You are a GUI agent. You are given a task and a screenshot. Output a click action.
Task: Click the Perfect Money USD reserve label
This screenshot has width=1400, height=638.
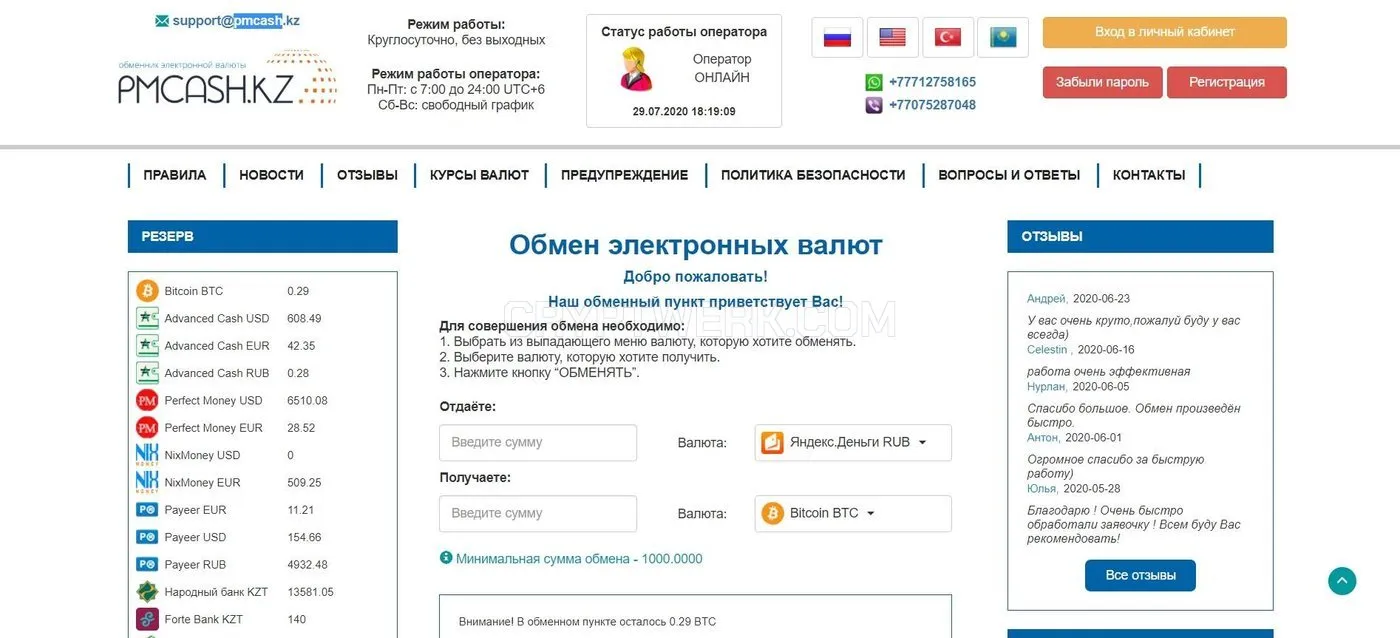214,400
